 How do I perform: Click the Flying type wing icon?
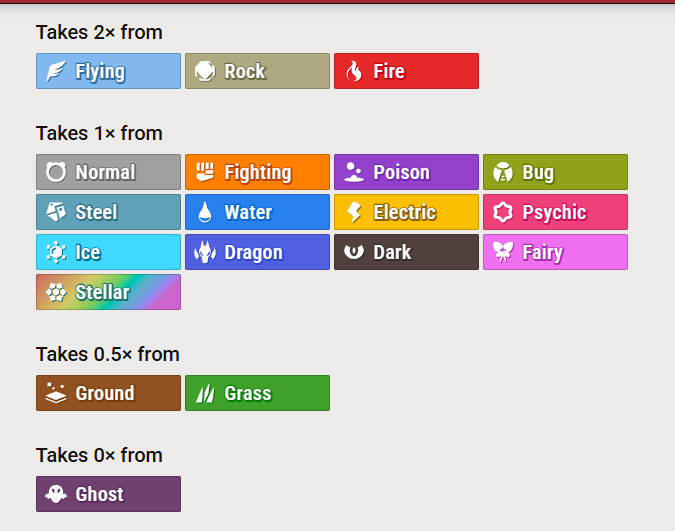point(56,71)
